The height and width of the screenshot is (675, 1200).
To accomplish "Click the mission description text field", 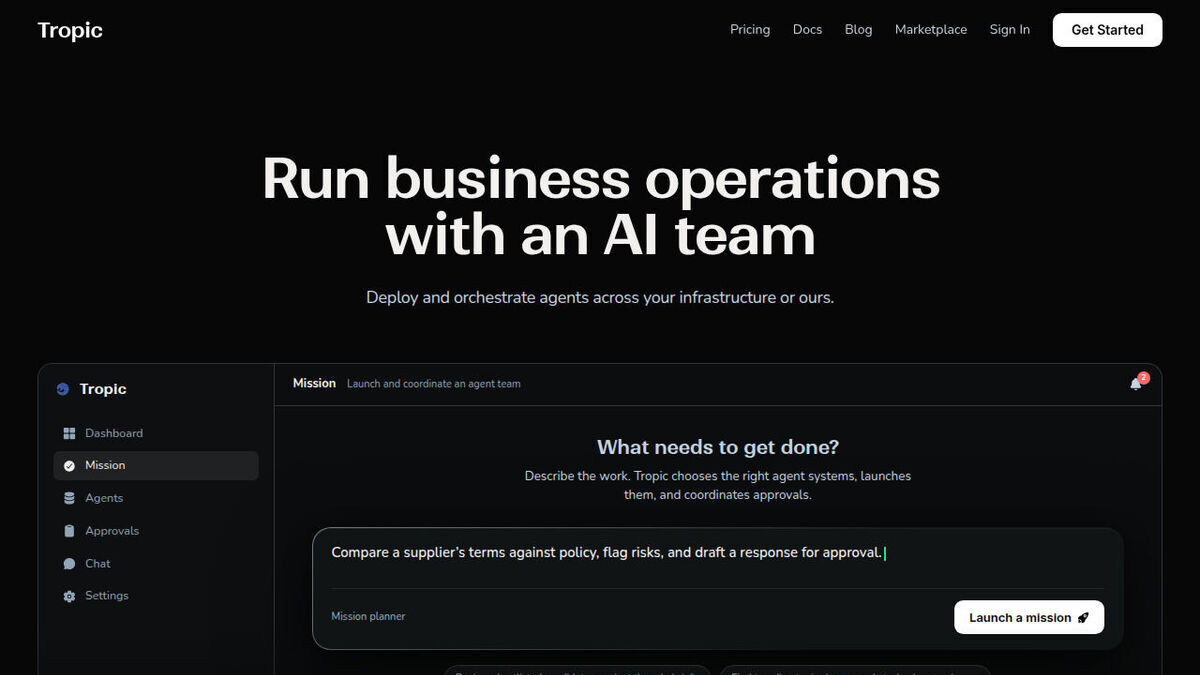I will 718,553.
